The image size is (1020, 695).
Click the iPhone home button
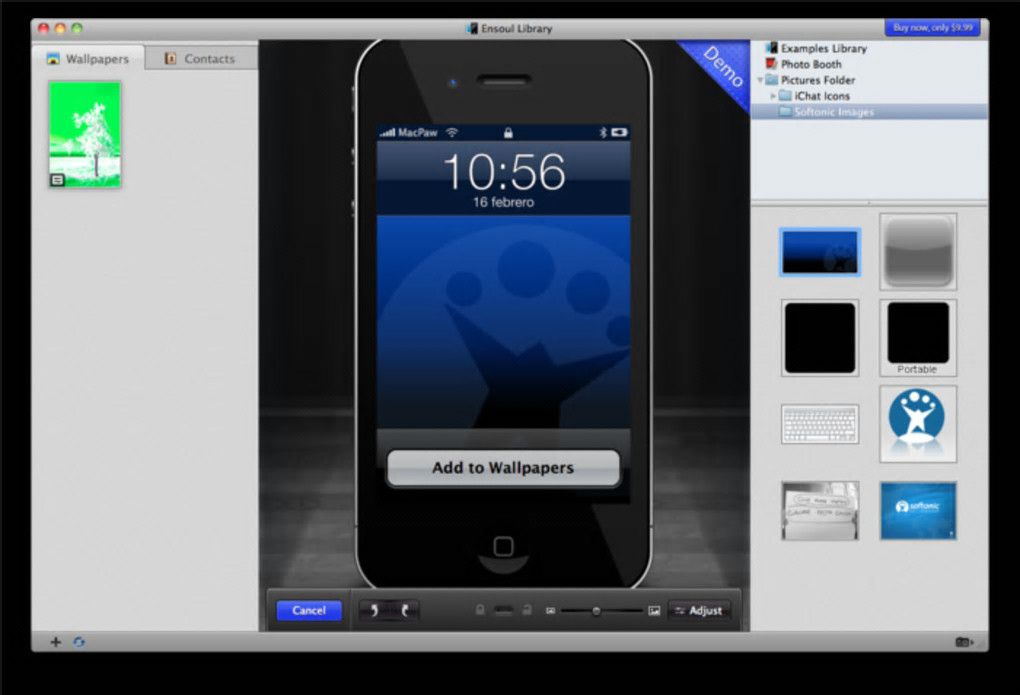pos(503,546)
